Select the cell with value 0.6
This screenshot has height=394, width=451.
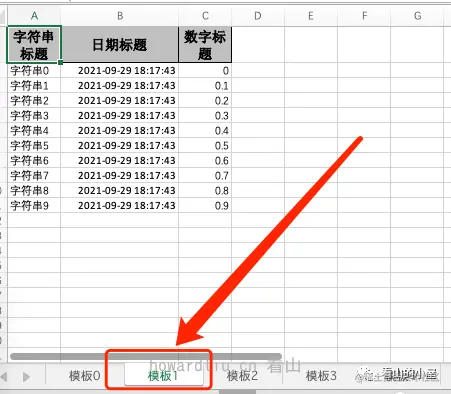pyautogui.click(x=205, y=160)
